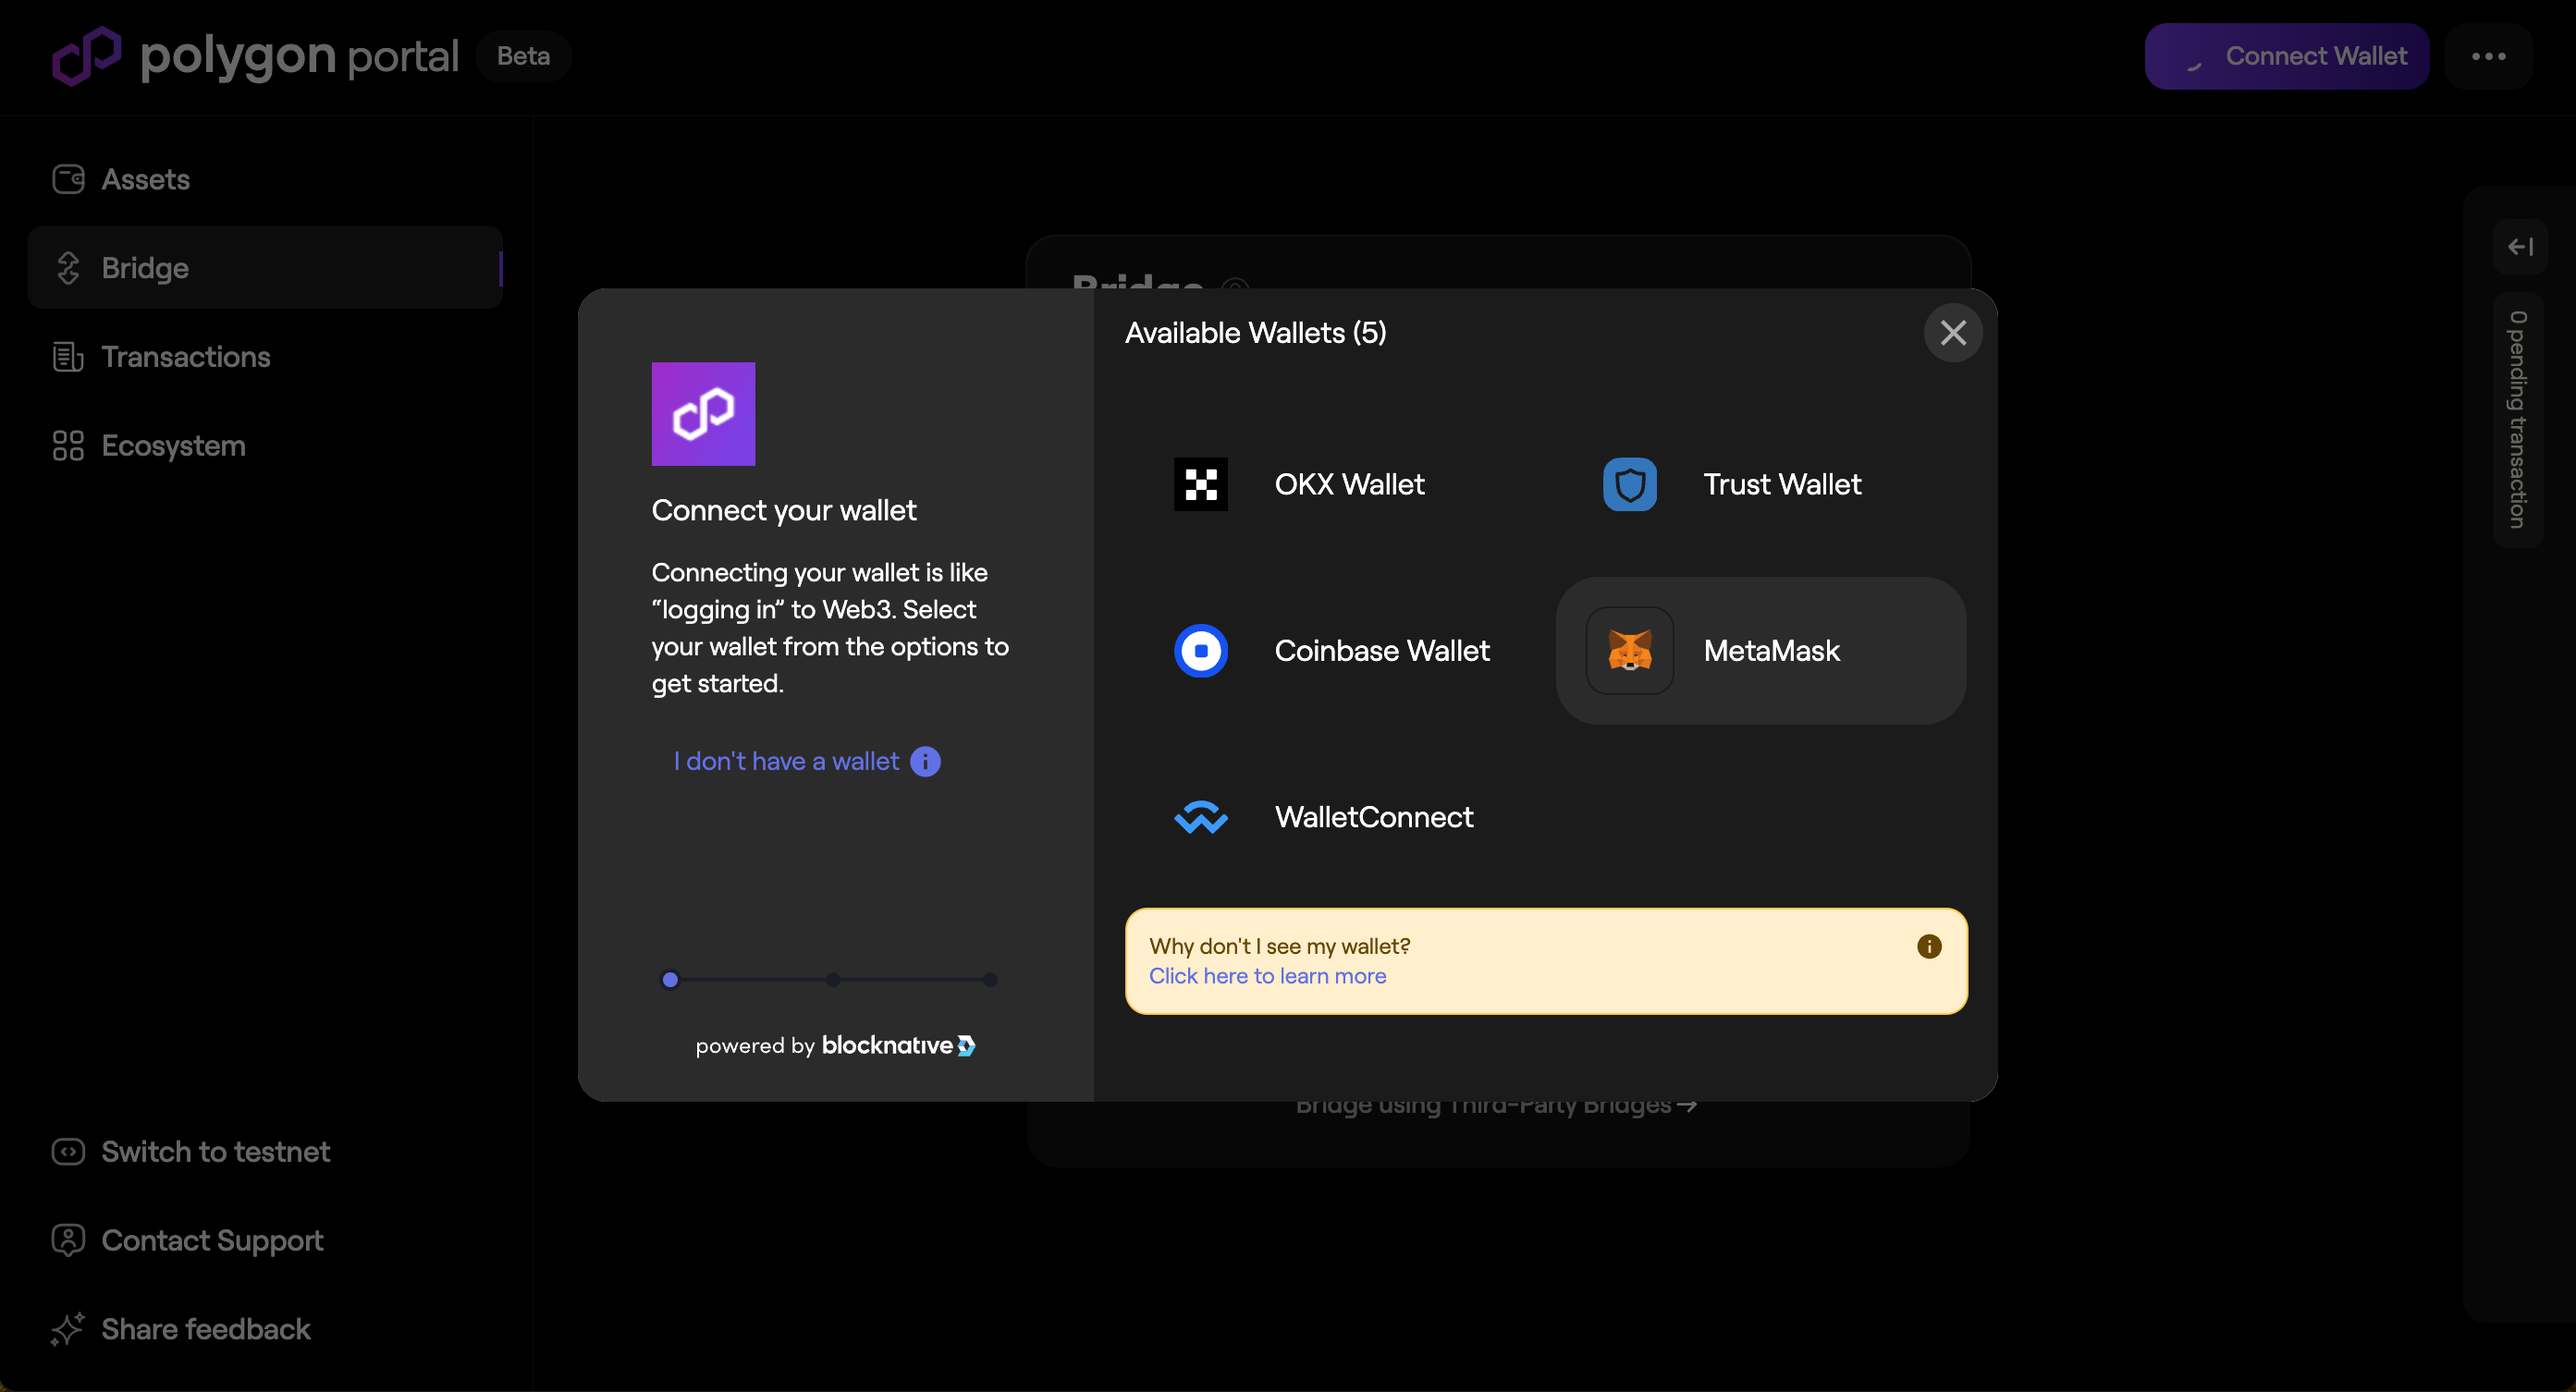Select the OKX Wallet icon

point(1200,484)
